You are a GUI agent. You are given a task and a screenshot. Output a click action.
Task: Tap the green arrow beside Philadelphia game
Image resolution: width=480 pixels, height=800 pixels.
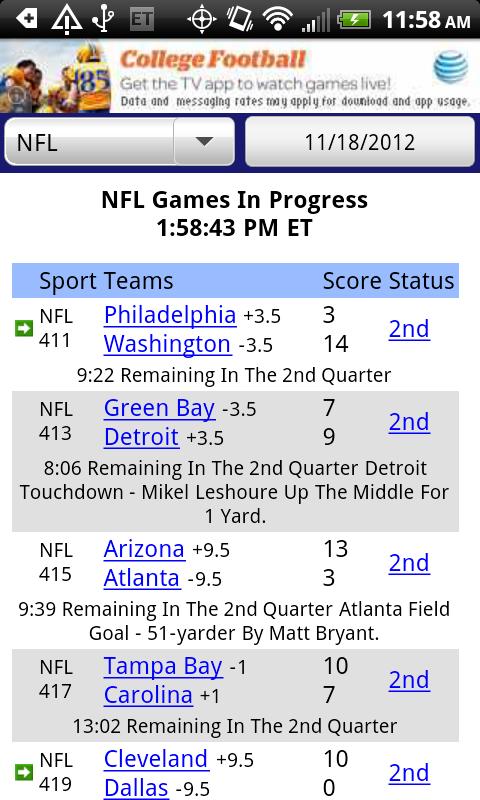click(23, 328)
